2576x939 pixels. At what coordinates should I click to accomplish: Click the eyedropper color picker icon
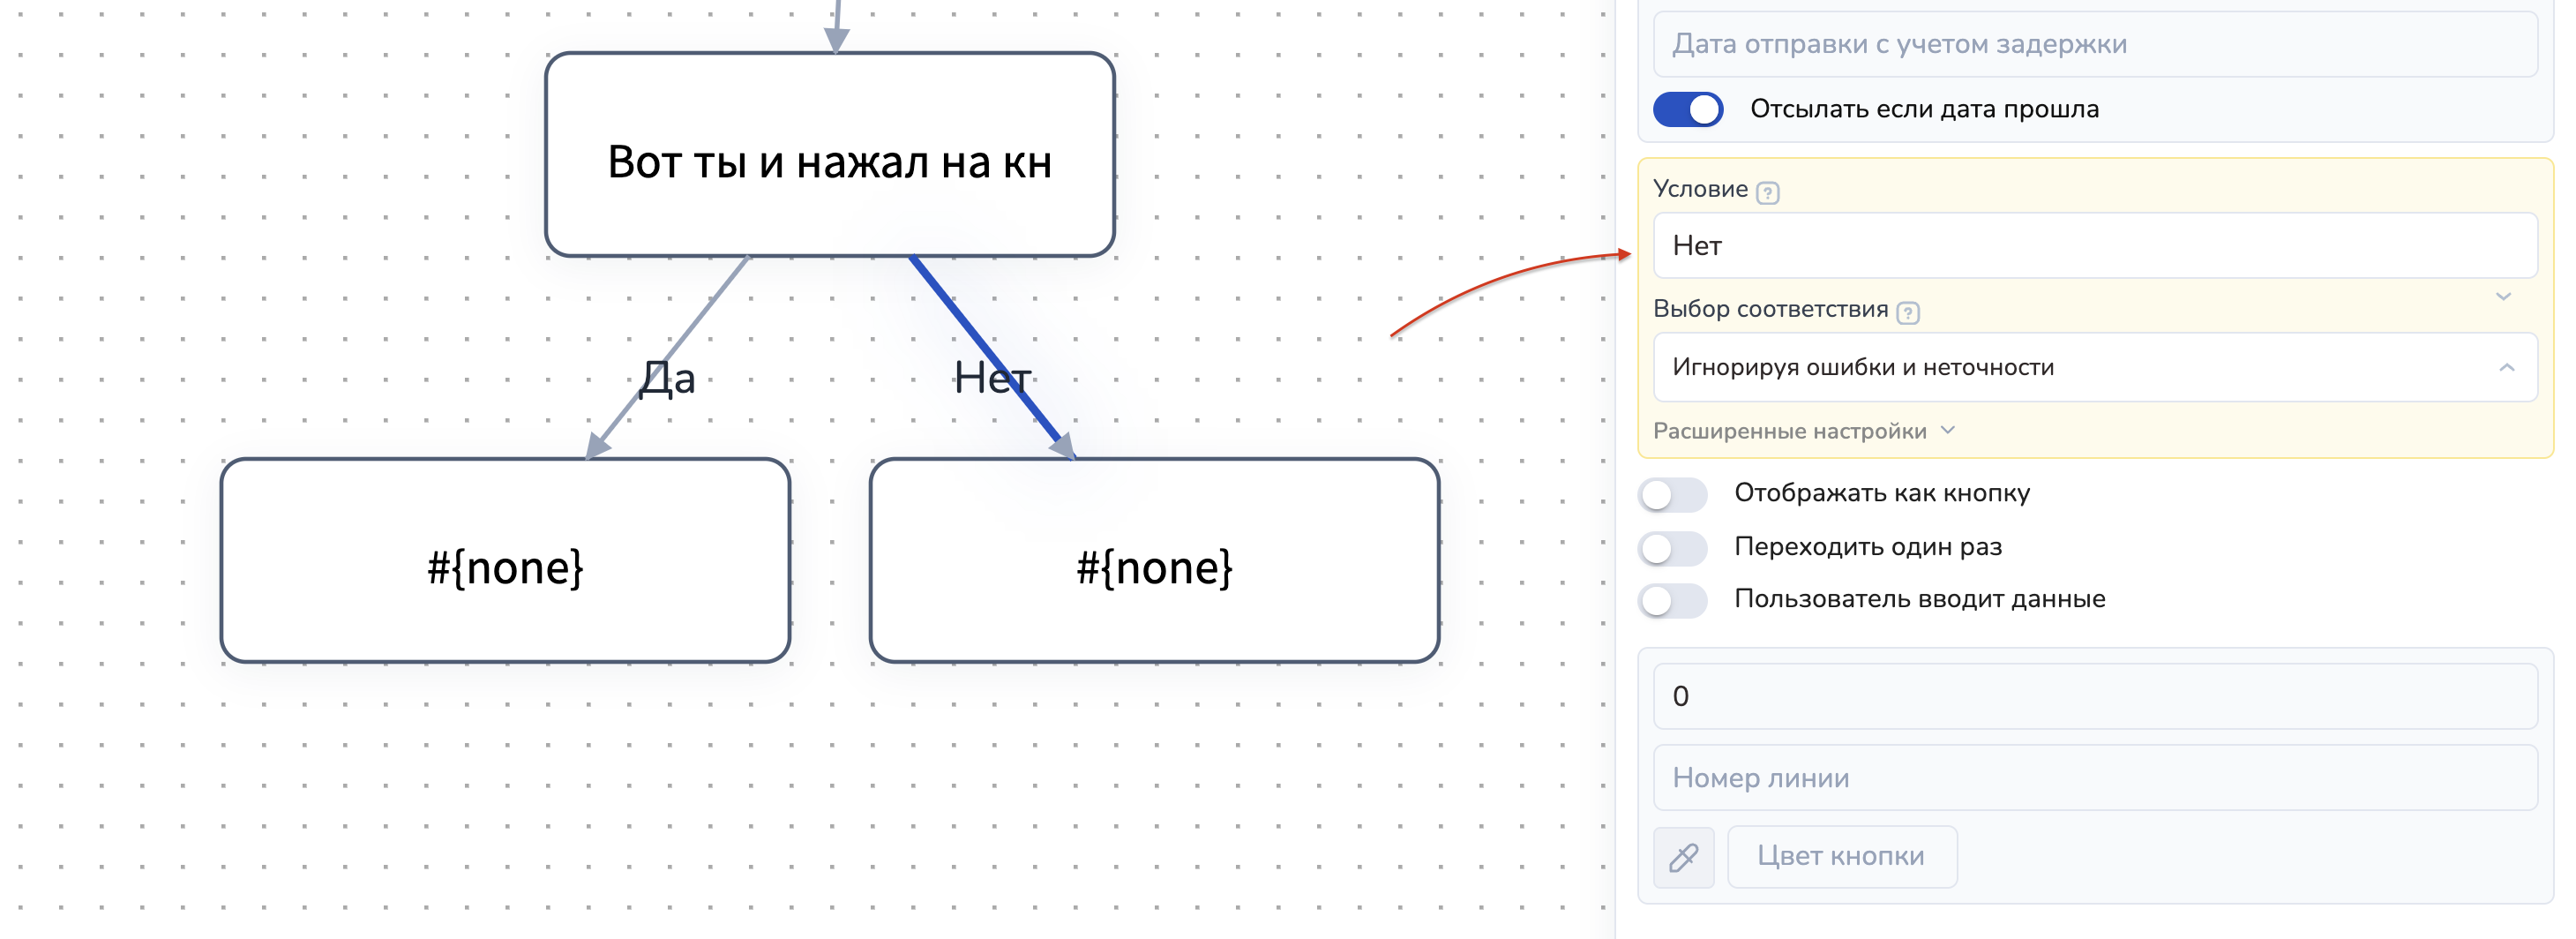(x=1683, y=857)
